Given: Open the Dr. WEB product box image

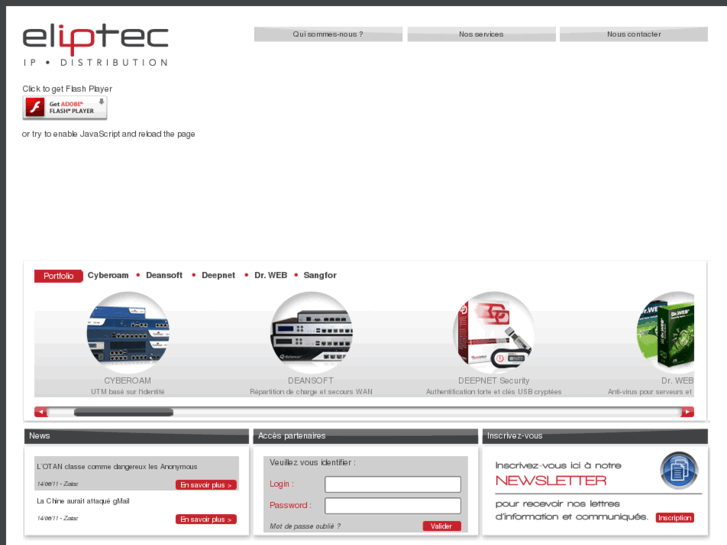Looking at the screenshot, I should pyautogui.click(x=665, y=333).
